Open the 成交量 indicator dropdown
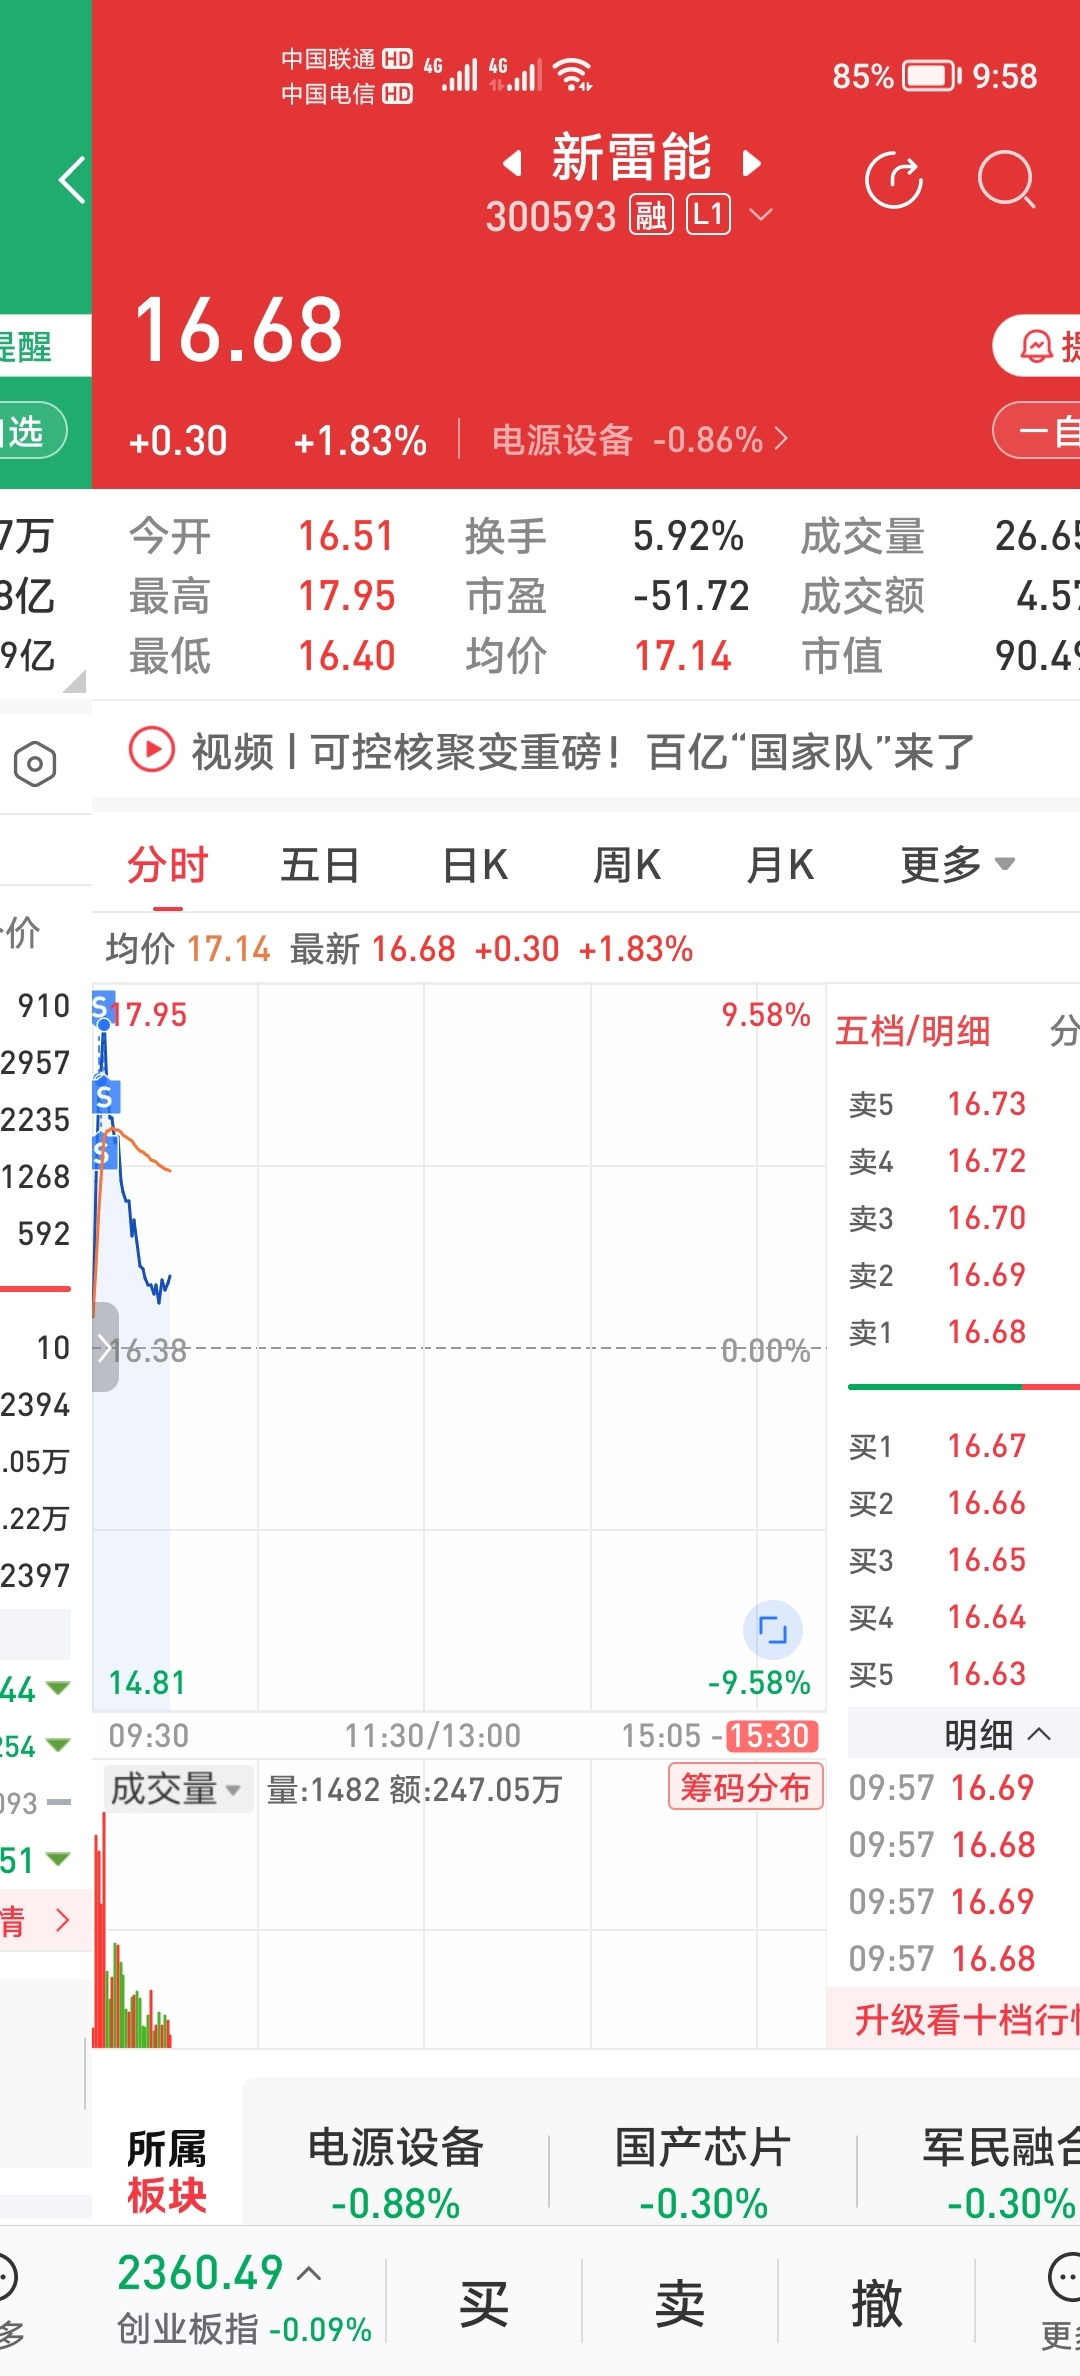 178,1789
